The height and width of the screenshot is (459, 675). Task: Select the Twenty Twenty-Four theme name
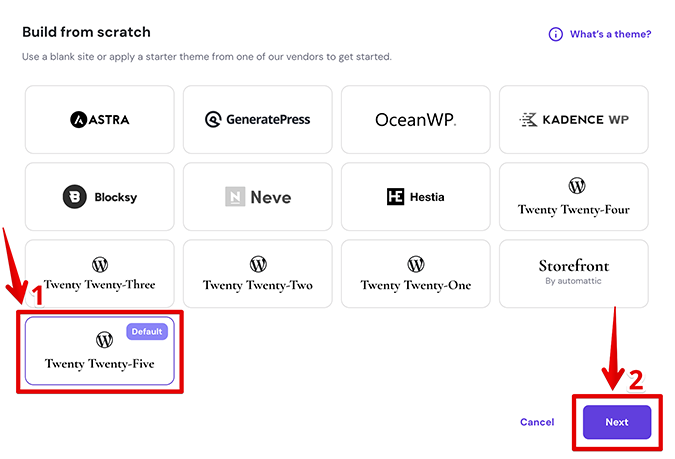(x=573, y=210)
